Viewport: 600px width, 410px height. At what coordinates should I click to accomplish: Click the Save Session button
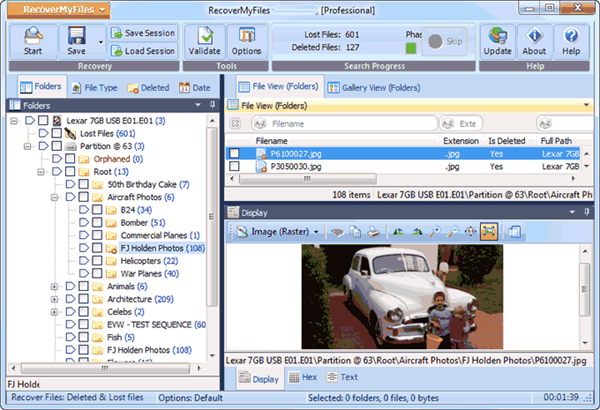143,33
